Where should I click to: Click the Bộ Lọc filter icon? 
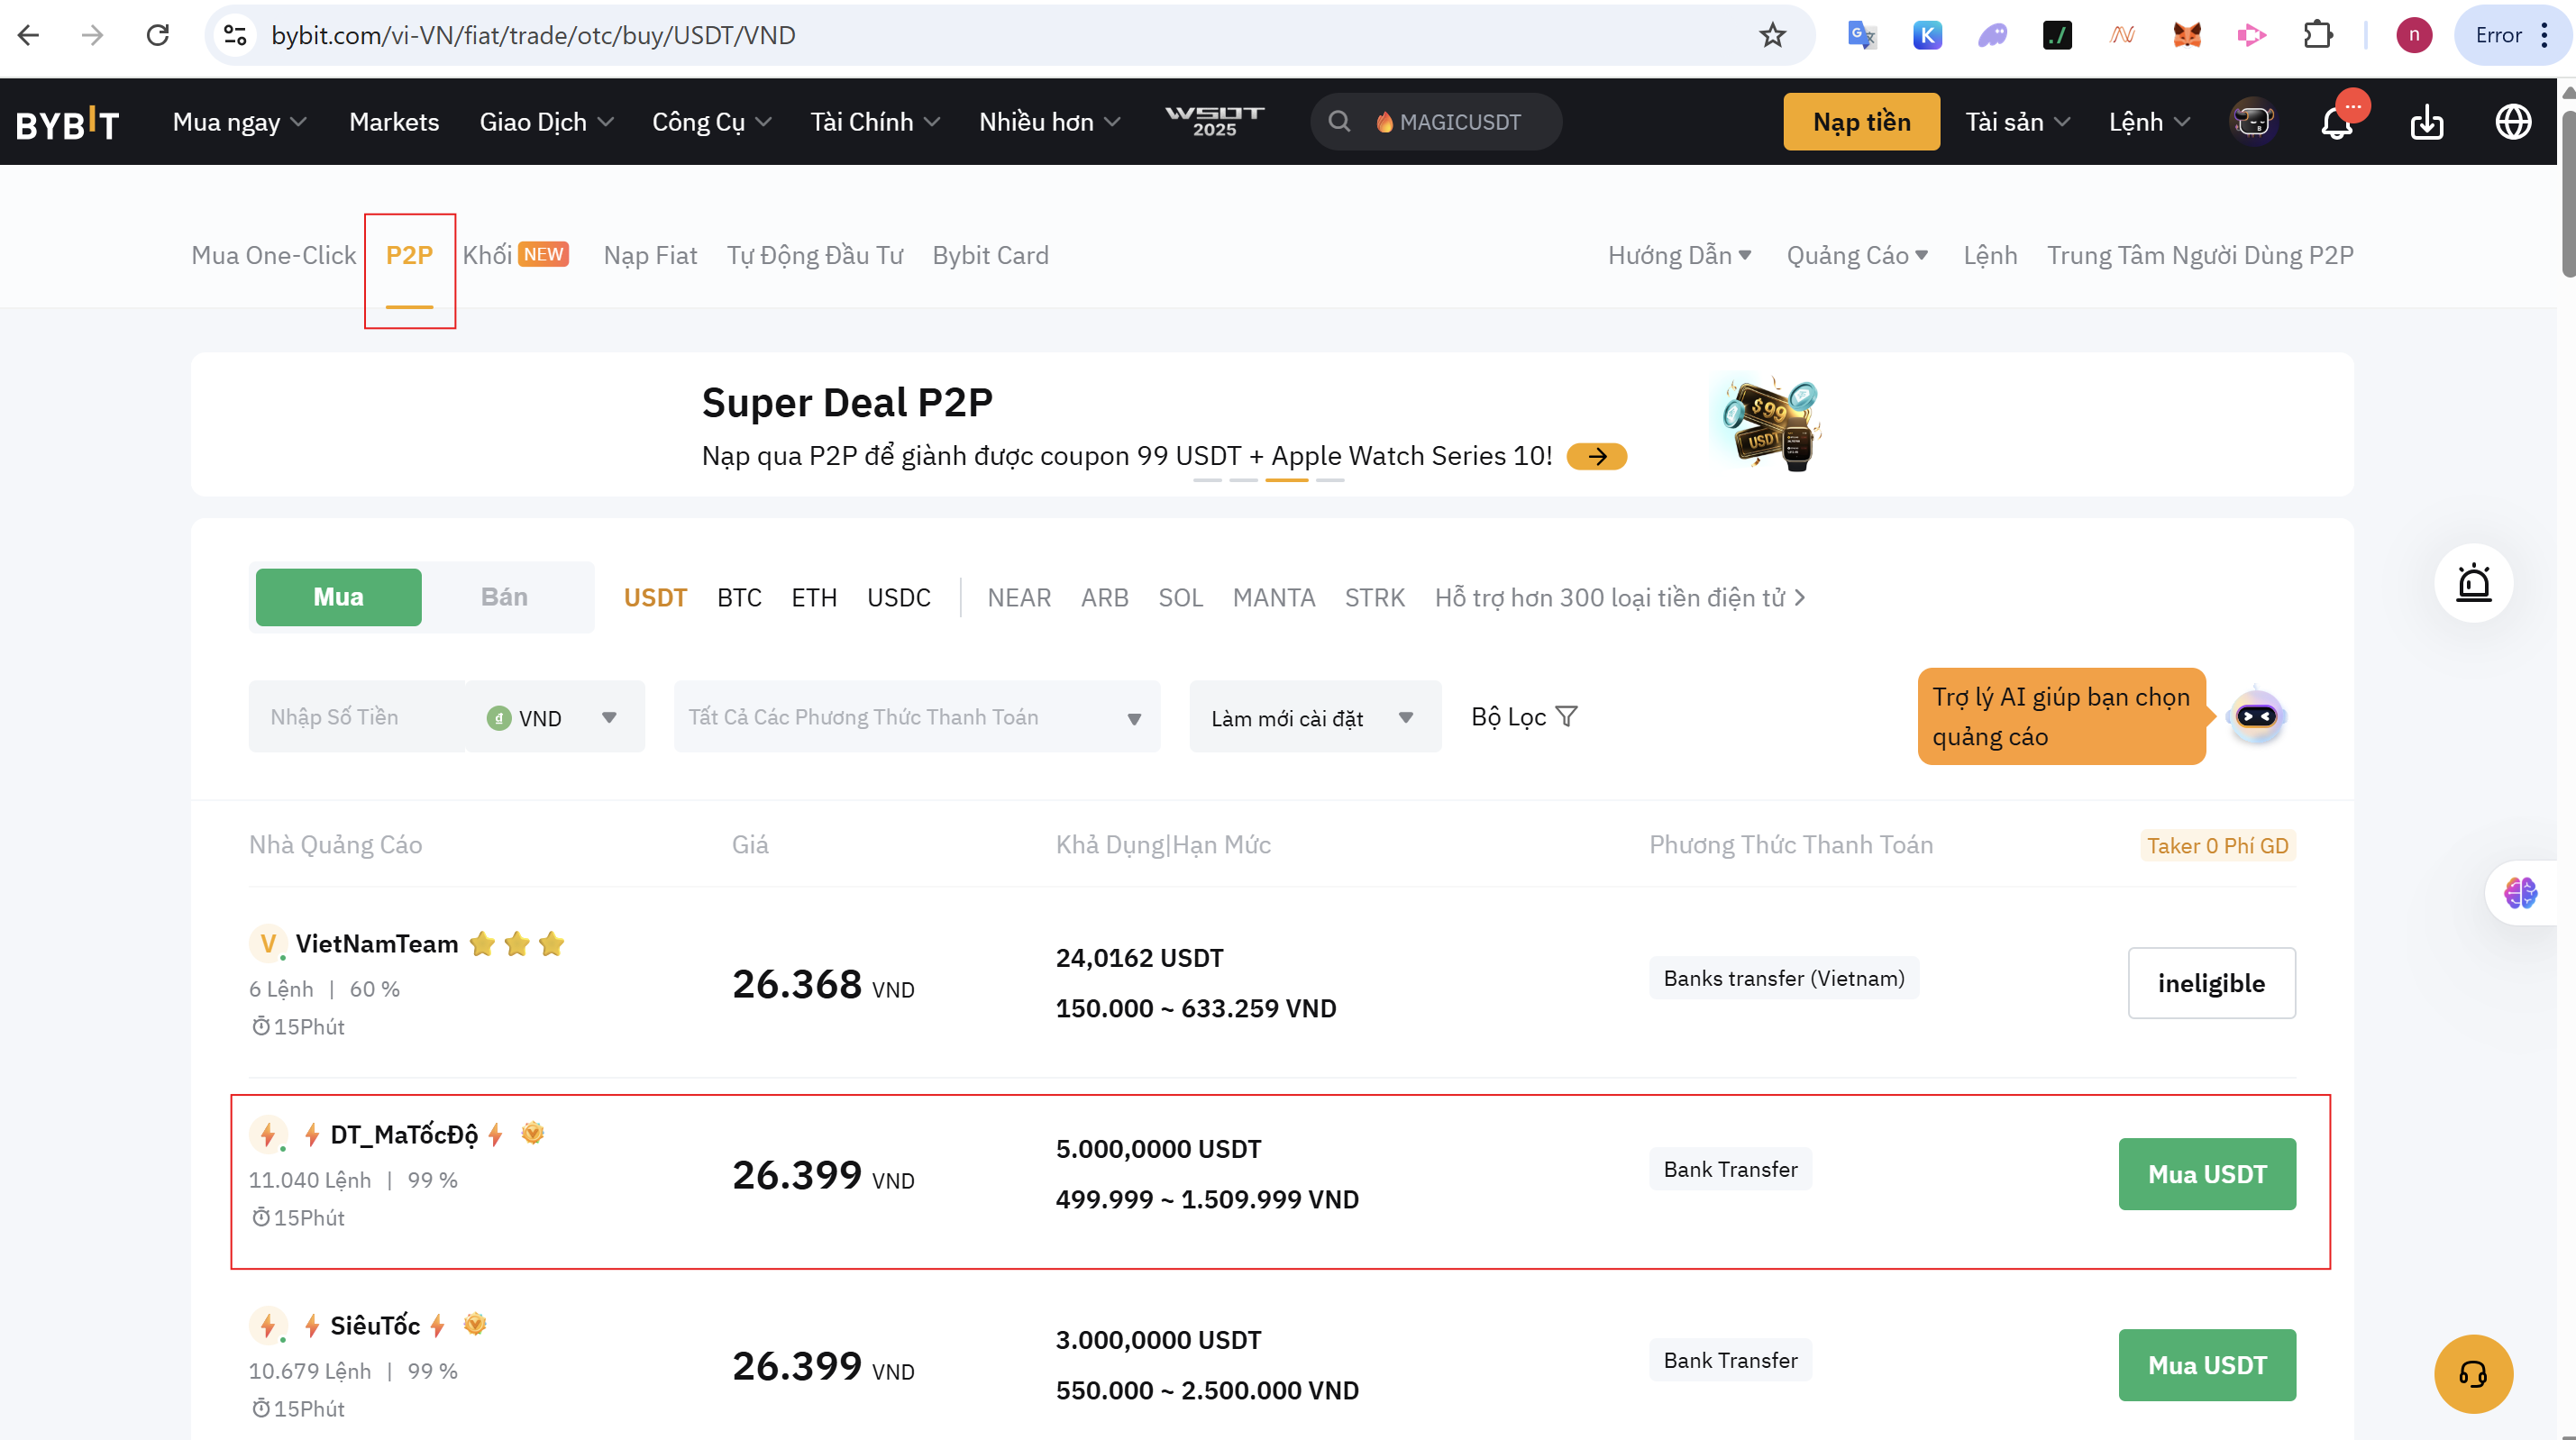click(x=1567, y=716)
